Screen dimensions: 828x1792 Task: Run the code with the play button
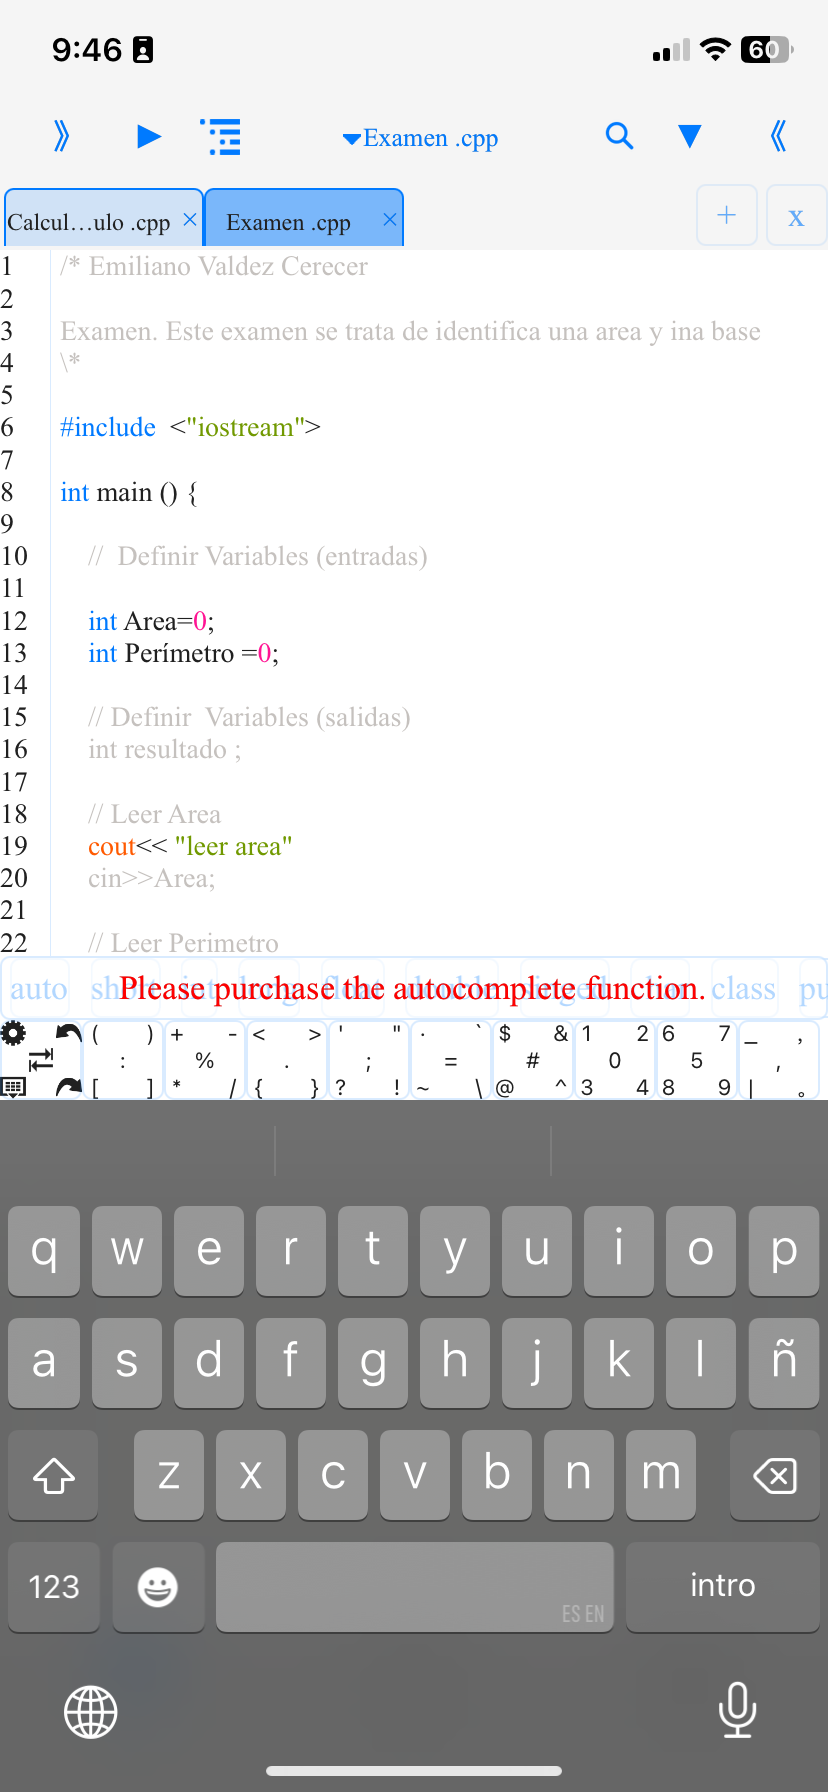tap(149, 136)
